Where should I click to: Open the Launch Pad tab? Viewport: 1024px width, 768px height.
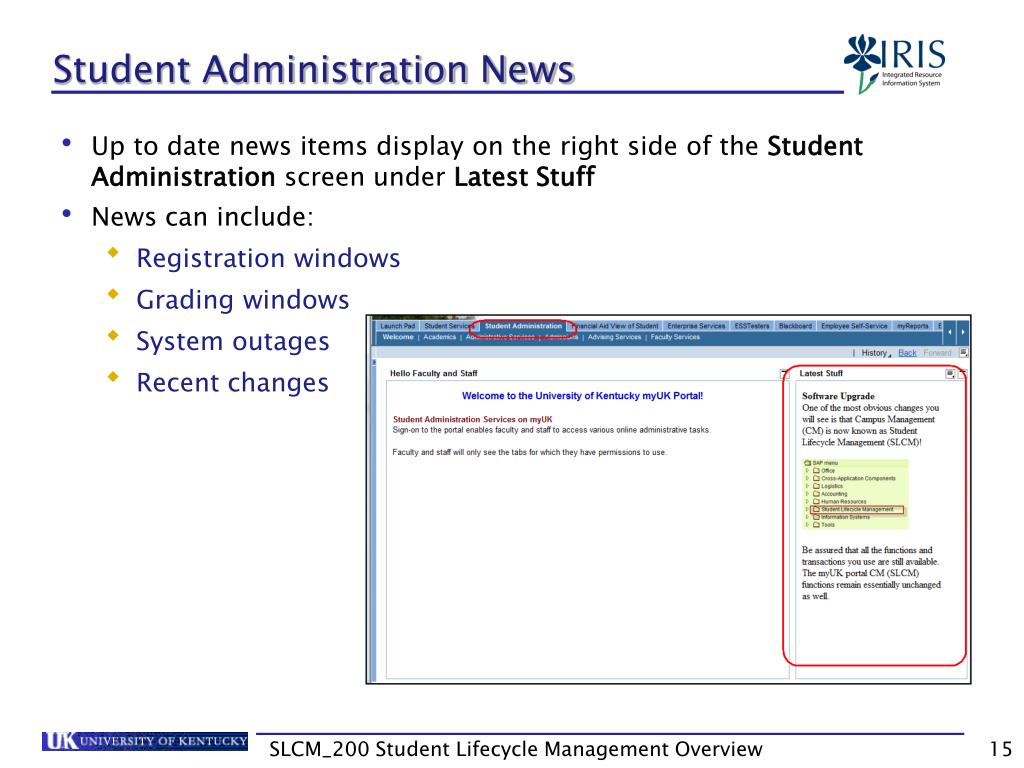[397, 326]
